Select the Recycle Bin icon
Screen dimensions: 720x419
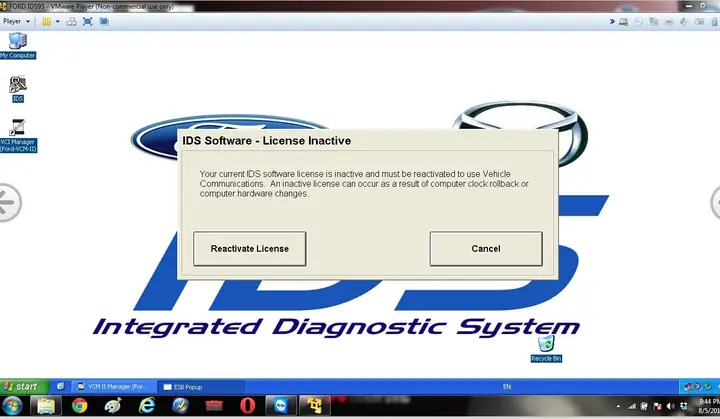click(546, 349)
